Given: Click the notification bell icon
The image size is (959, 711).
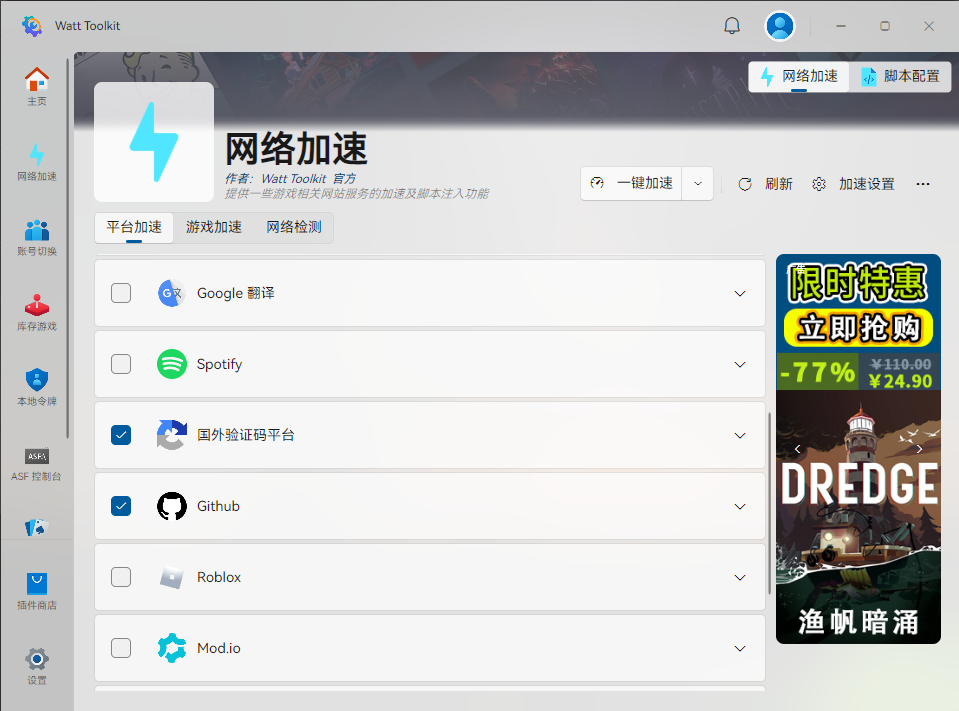Looking at the screenshot, I should click(732, 26).
